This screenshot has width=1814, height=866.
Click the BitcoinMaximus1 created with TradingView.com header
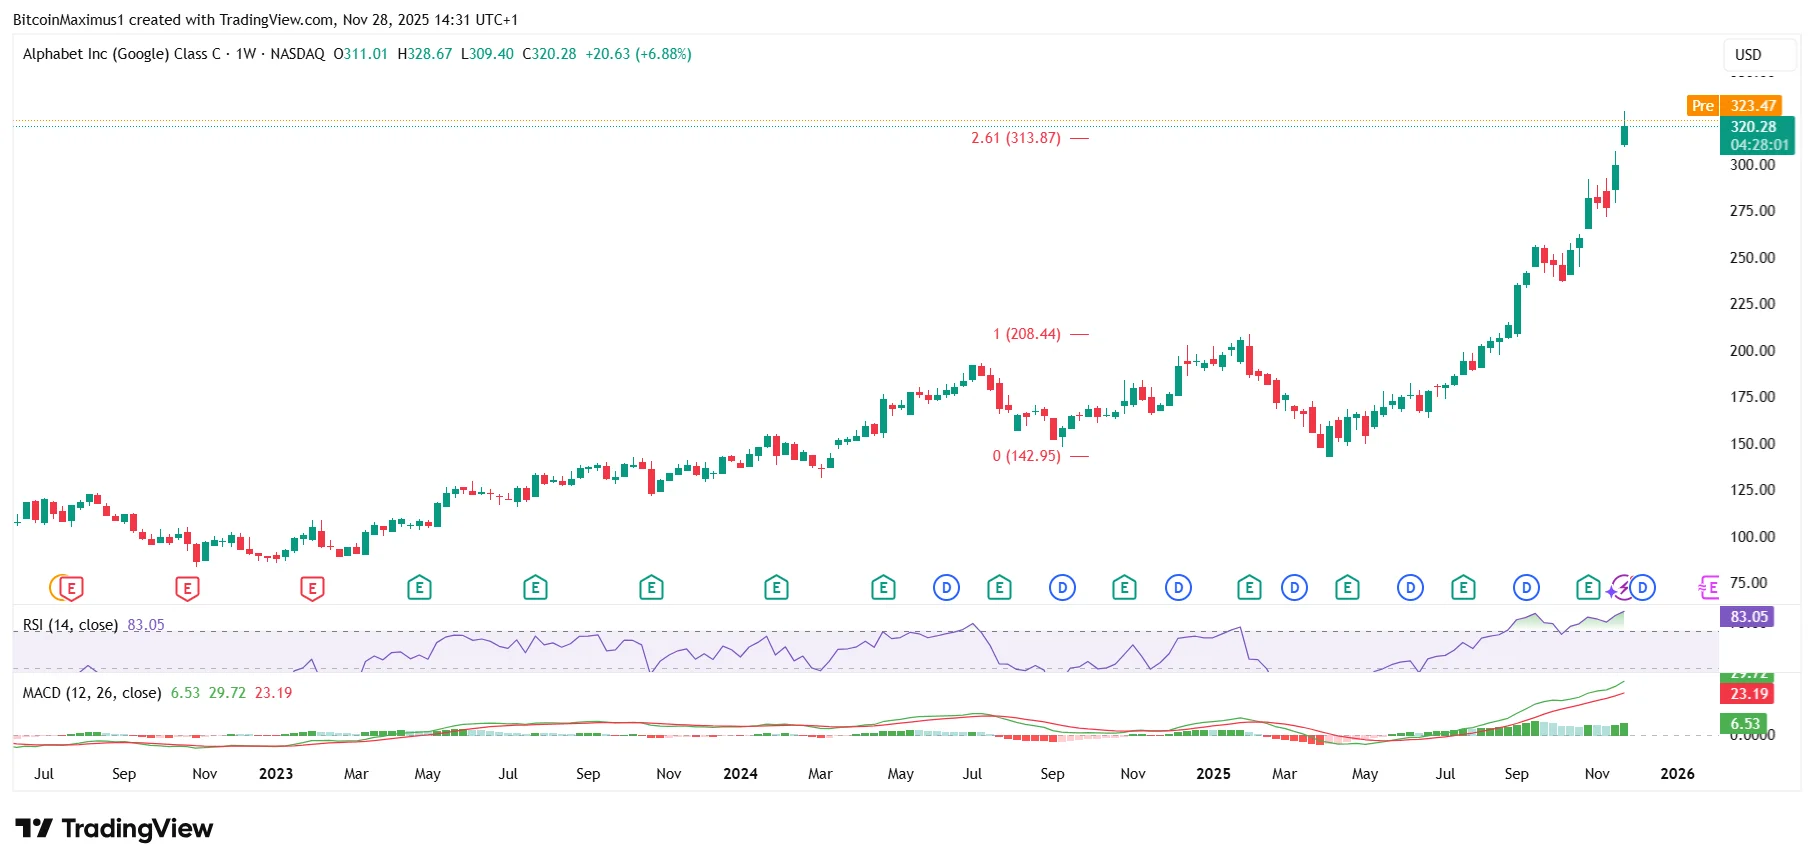pyautogui.click(x=265, y=20)
